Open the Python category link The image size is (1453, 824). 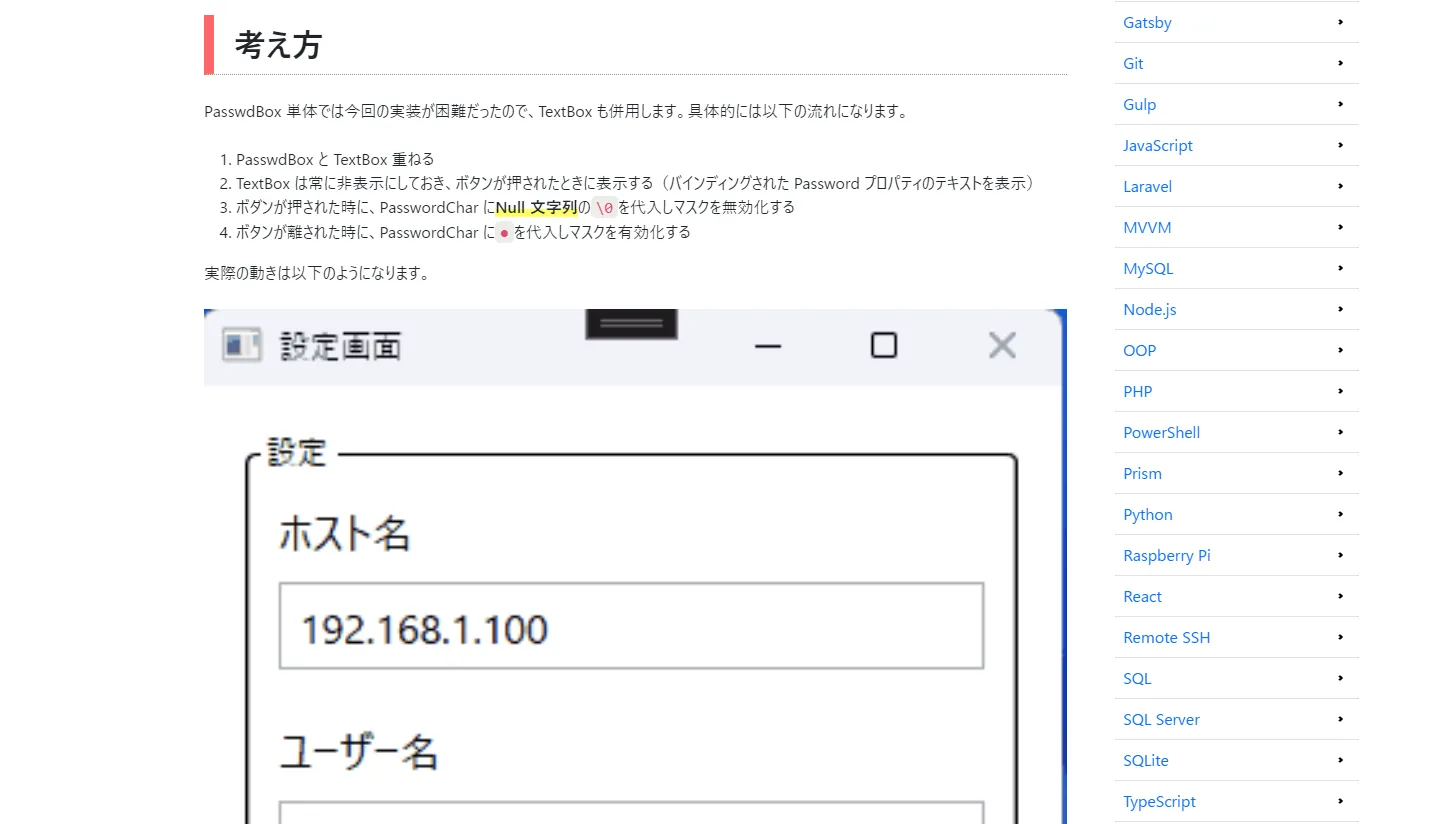tap(1148, 514)
